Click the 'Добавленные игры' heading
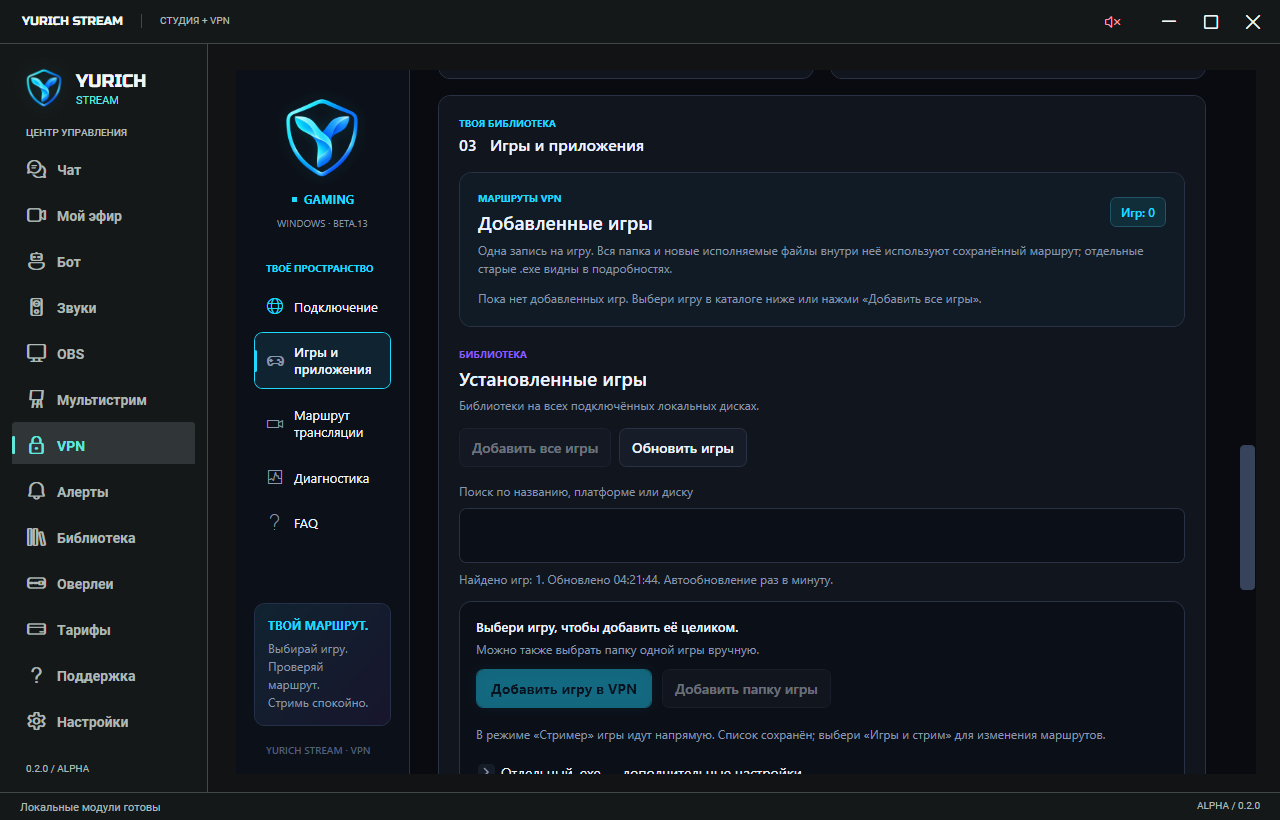 pos(565,224)
